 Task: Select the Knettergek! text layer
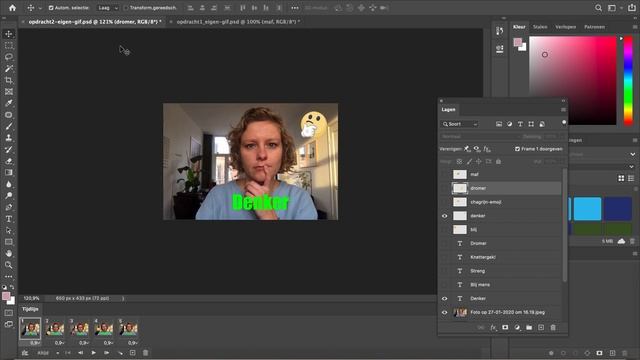(483, 257)
